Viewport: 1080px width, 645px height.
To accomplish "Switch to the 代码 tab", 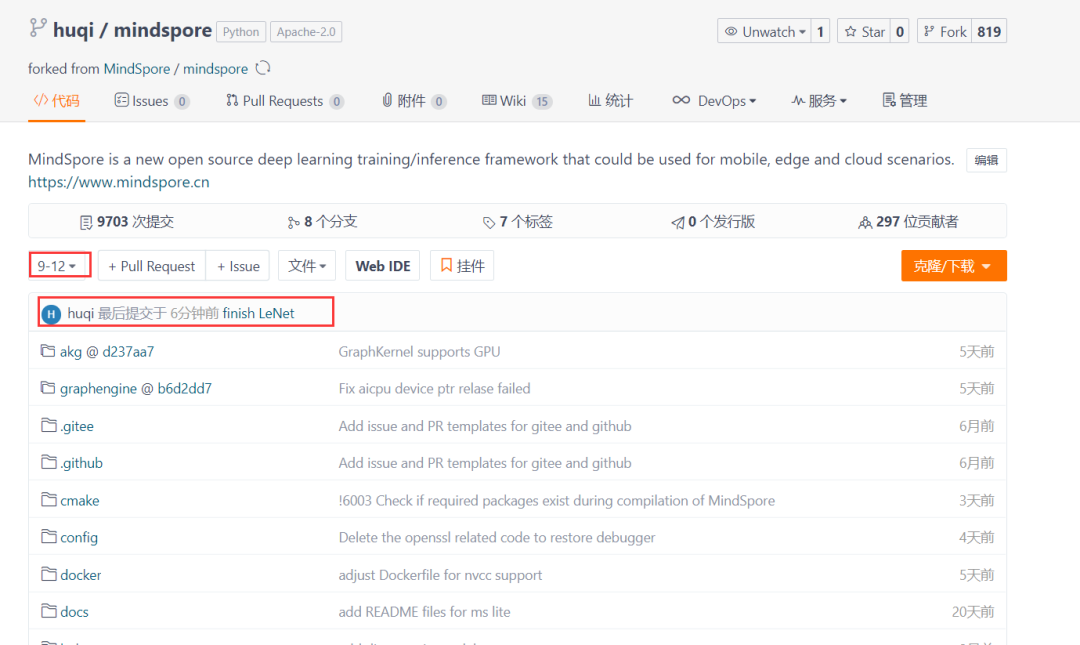I will 56,101.
